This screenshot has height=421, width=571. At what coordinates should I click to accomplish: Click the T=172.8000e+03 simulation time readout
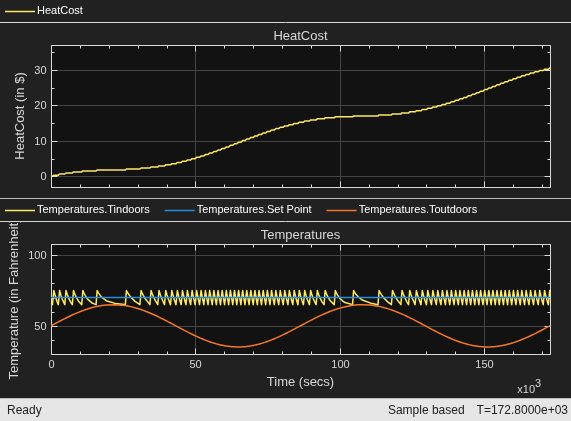point(522,410)
